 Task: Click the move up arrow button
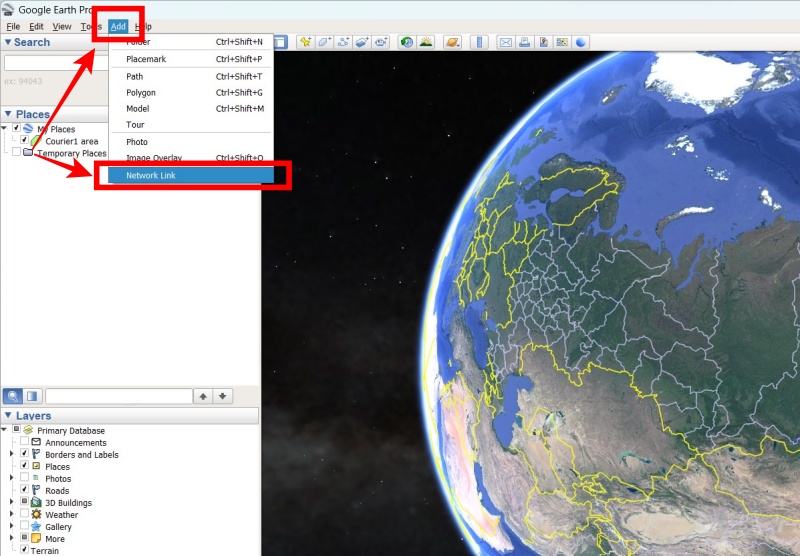point(204,396)
